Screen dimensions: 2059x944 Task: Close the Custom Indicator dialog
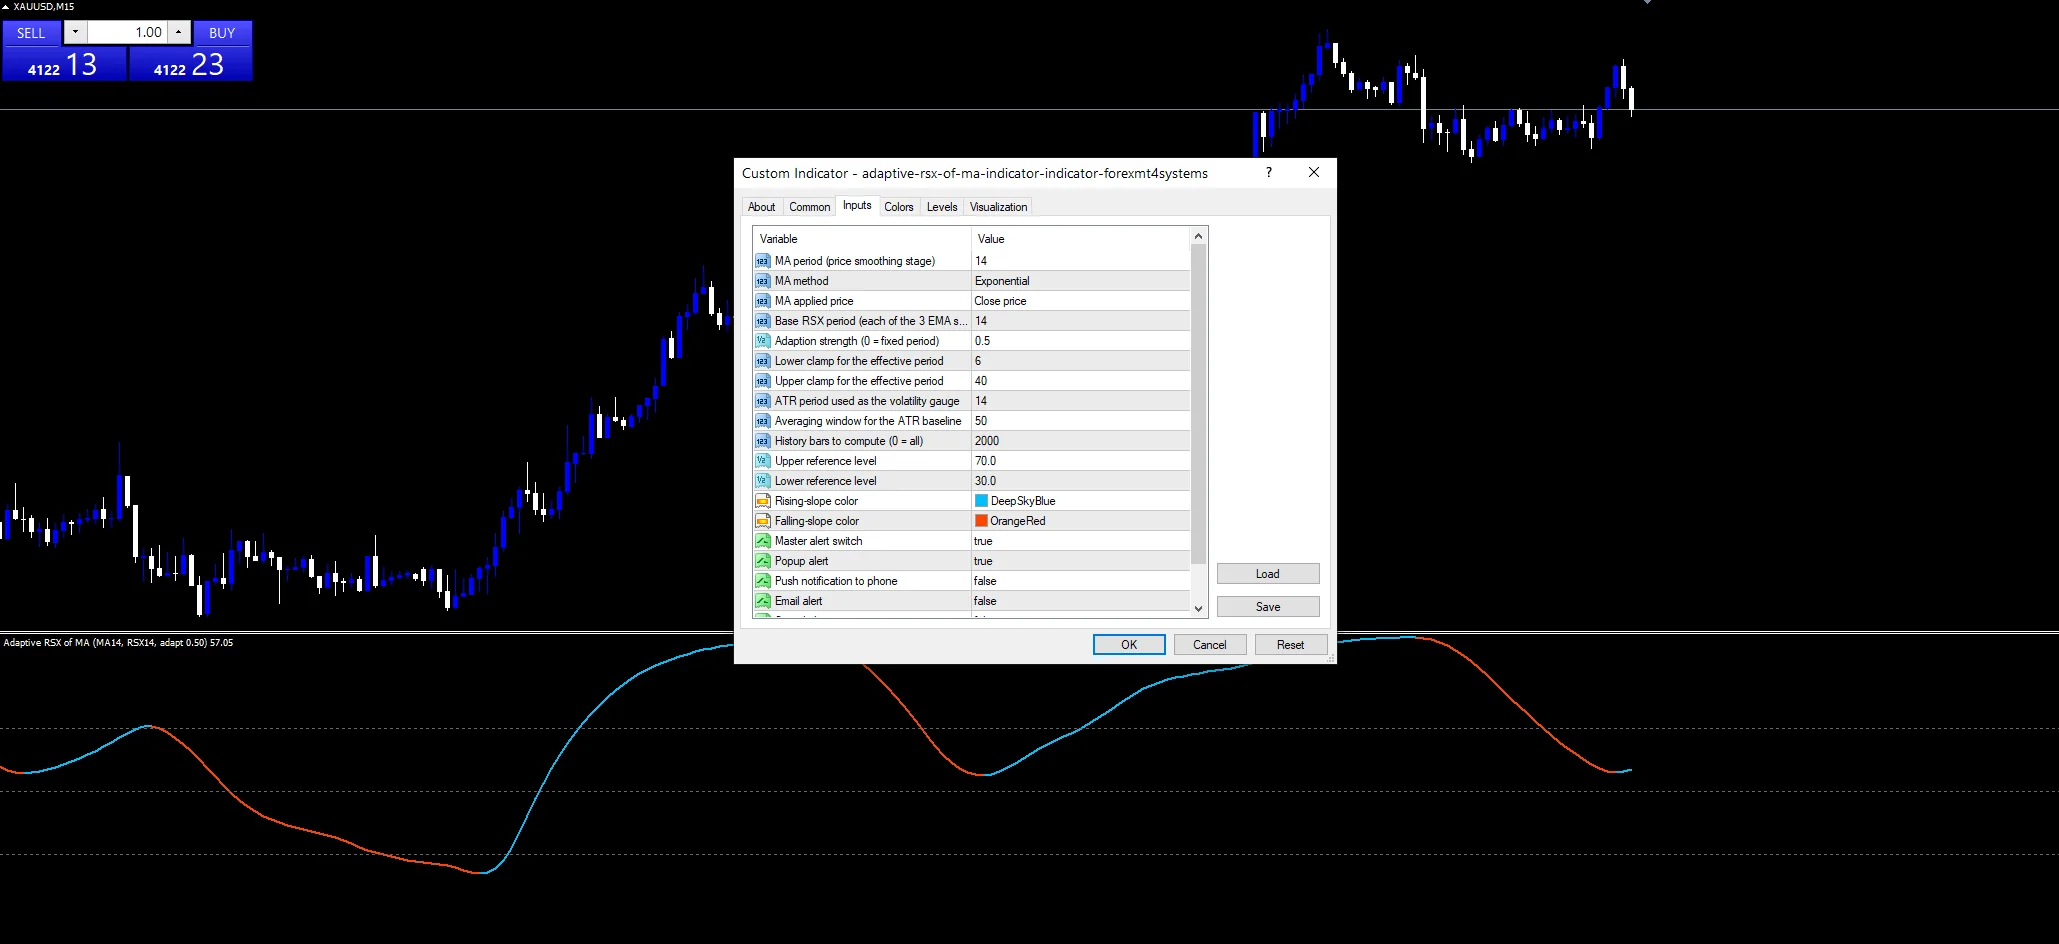point(1314,172)
